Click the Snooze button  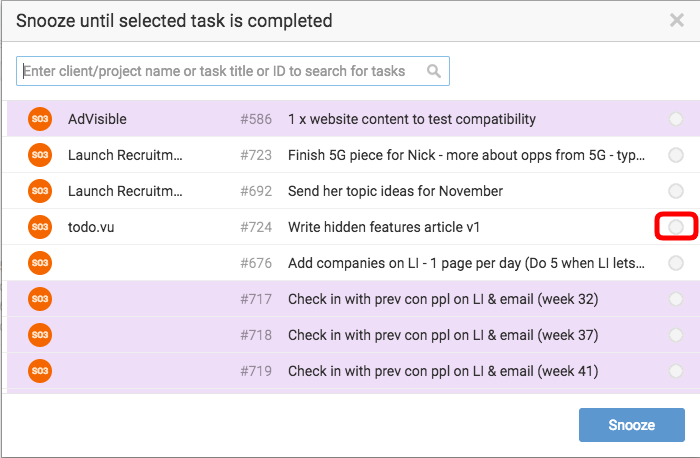(632, 425)
